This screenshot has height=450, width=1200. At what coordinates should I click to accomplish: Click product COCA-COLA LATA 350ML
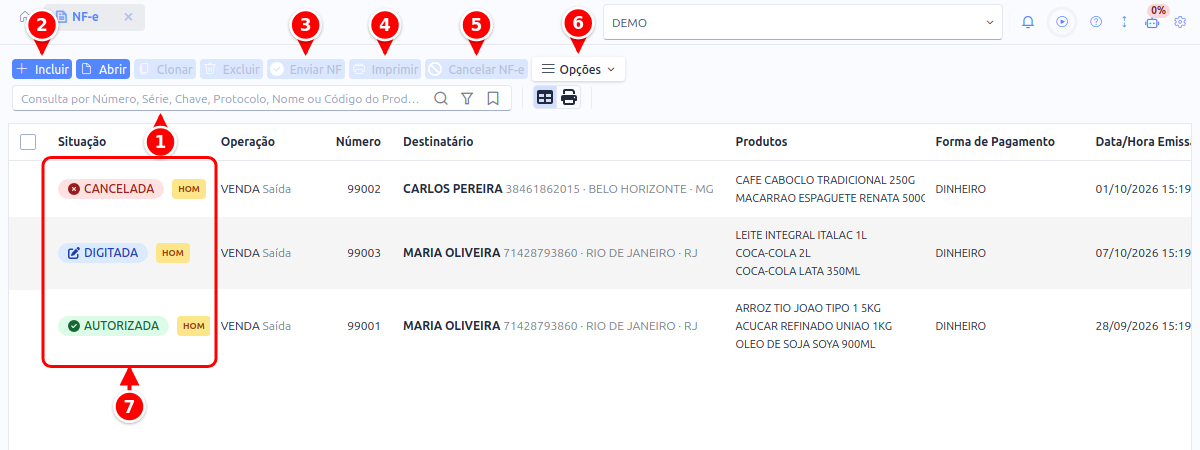(x=798, y=271)
